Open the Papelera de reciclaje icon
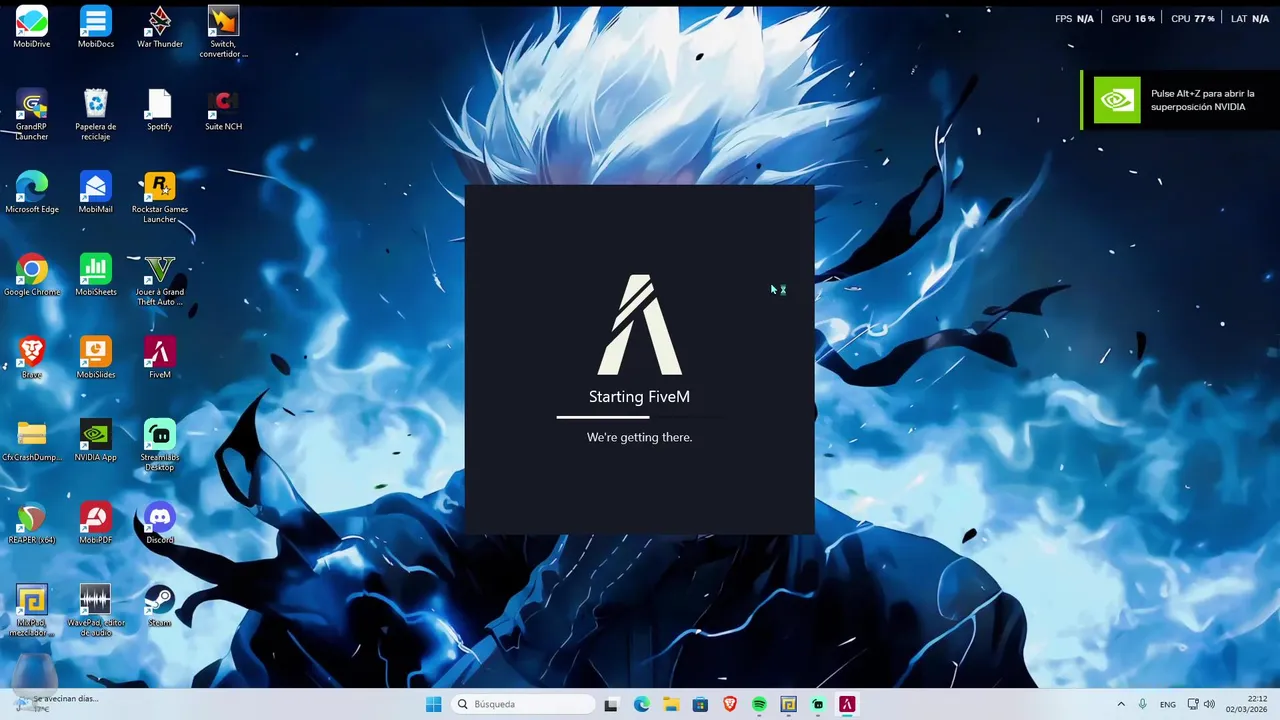The width and height of the screenshot is (1280, 720). click(96, 115)
